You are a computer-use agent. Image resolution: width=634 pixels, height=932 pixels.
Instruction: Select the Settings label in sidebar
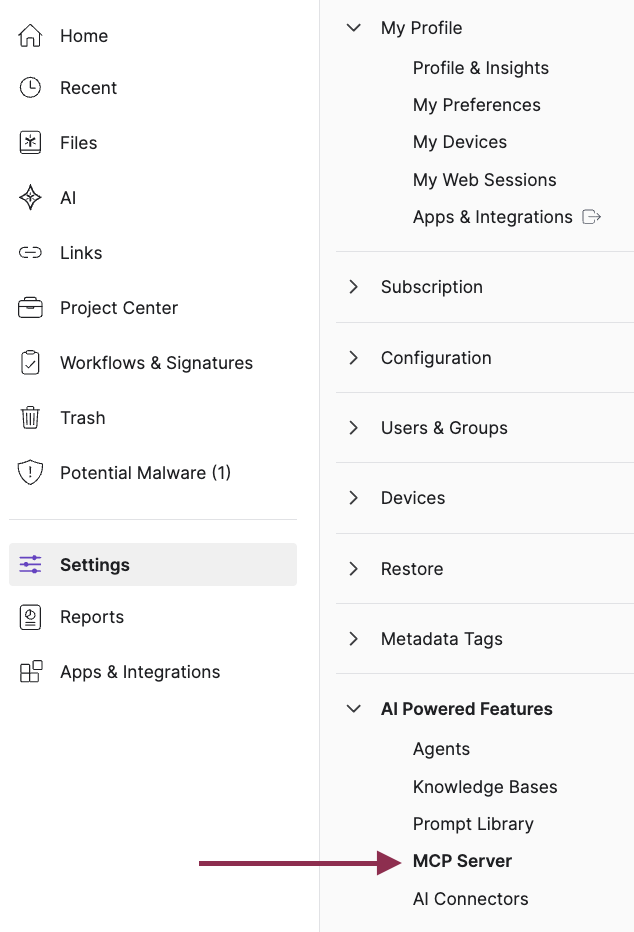(x=94, y=565)
